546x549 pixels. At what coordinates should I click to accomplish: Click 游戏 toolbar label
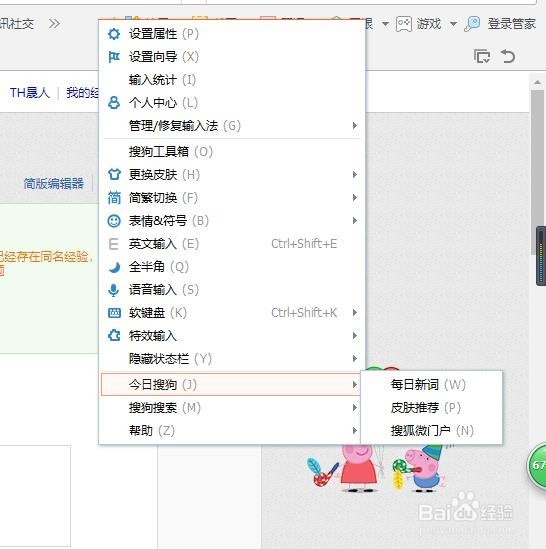[x=429, y=24]
